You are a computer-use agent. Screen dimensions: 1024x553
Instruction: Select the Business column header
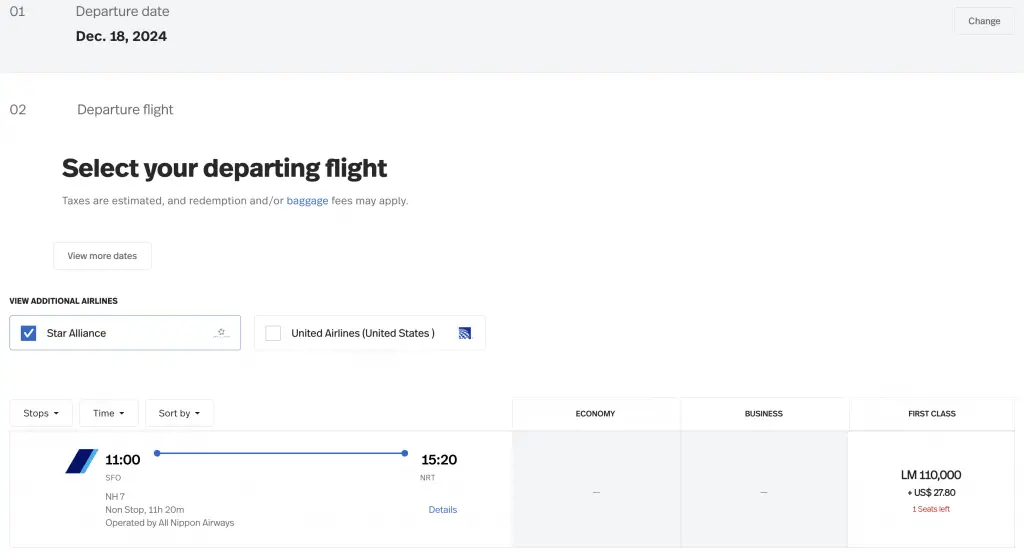click(764, 413)
